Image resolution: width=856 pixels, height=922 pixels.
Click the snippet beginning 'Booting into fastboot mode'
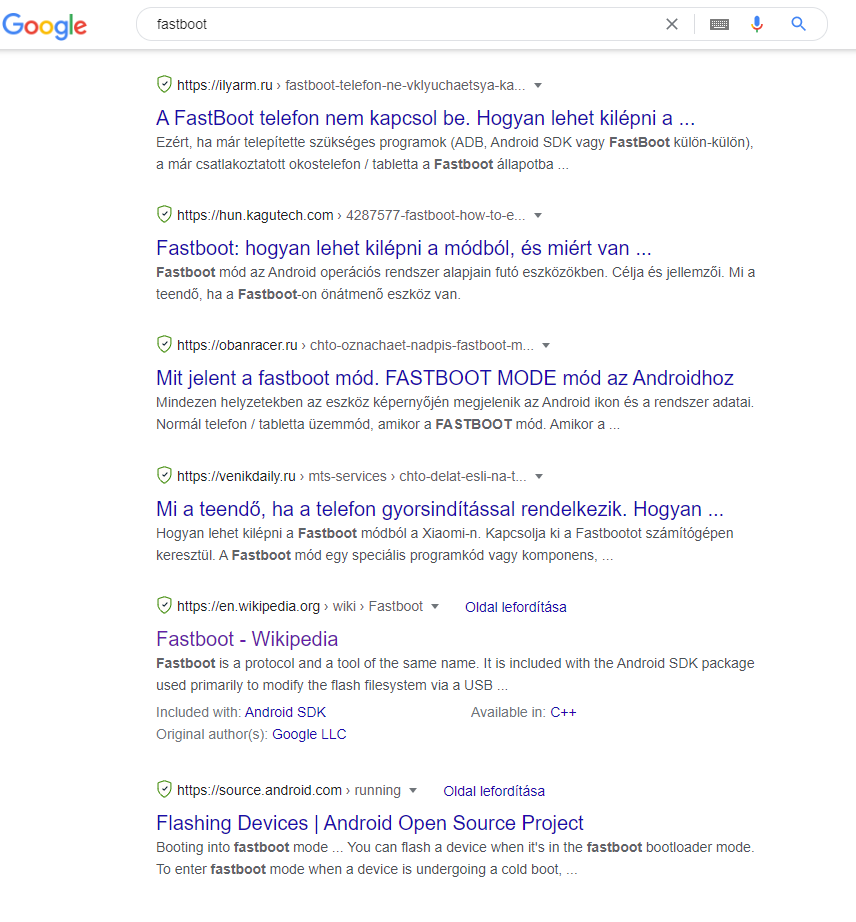coord(455,858)
